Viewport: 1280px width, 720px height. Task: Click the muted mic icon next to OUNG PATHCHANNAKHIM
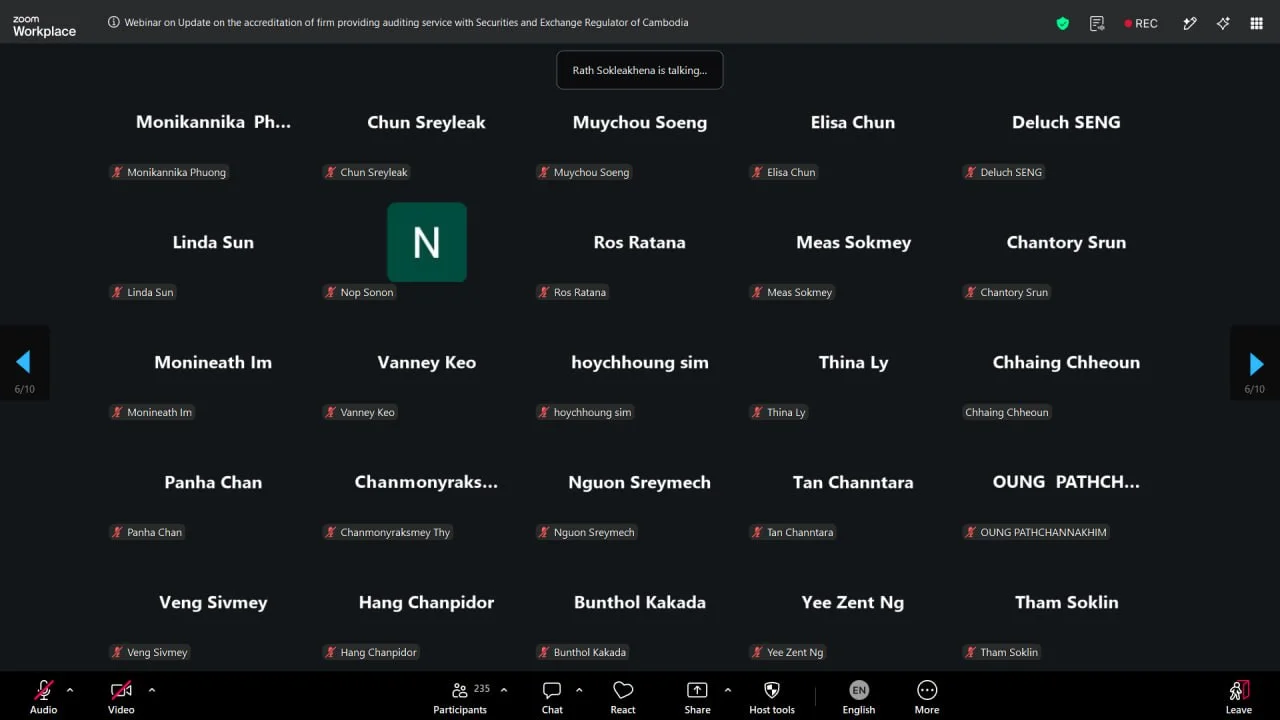pyautogui.click(x=971, y=532)
